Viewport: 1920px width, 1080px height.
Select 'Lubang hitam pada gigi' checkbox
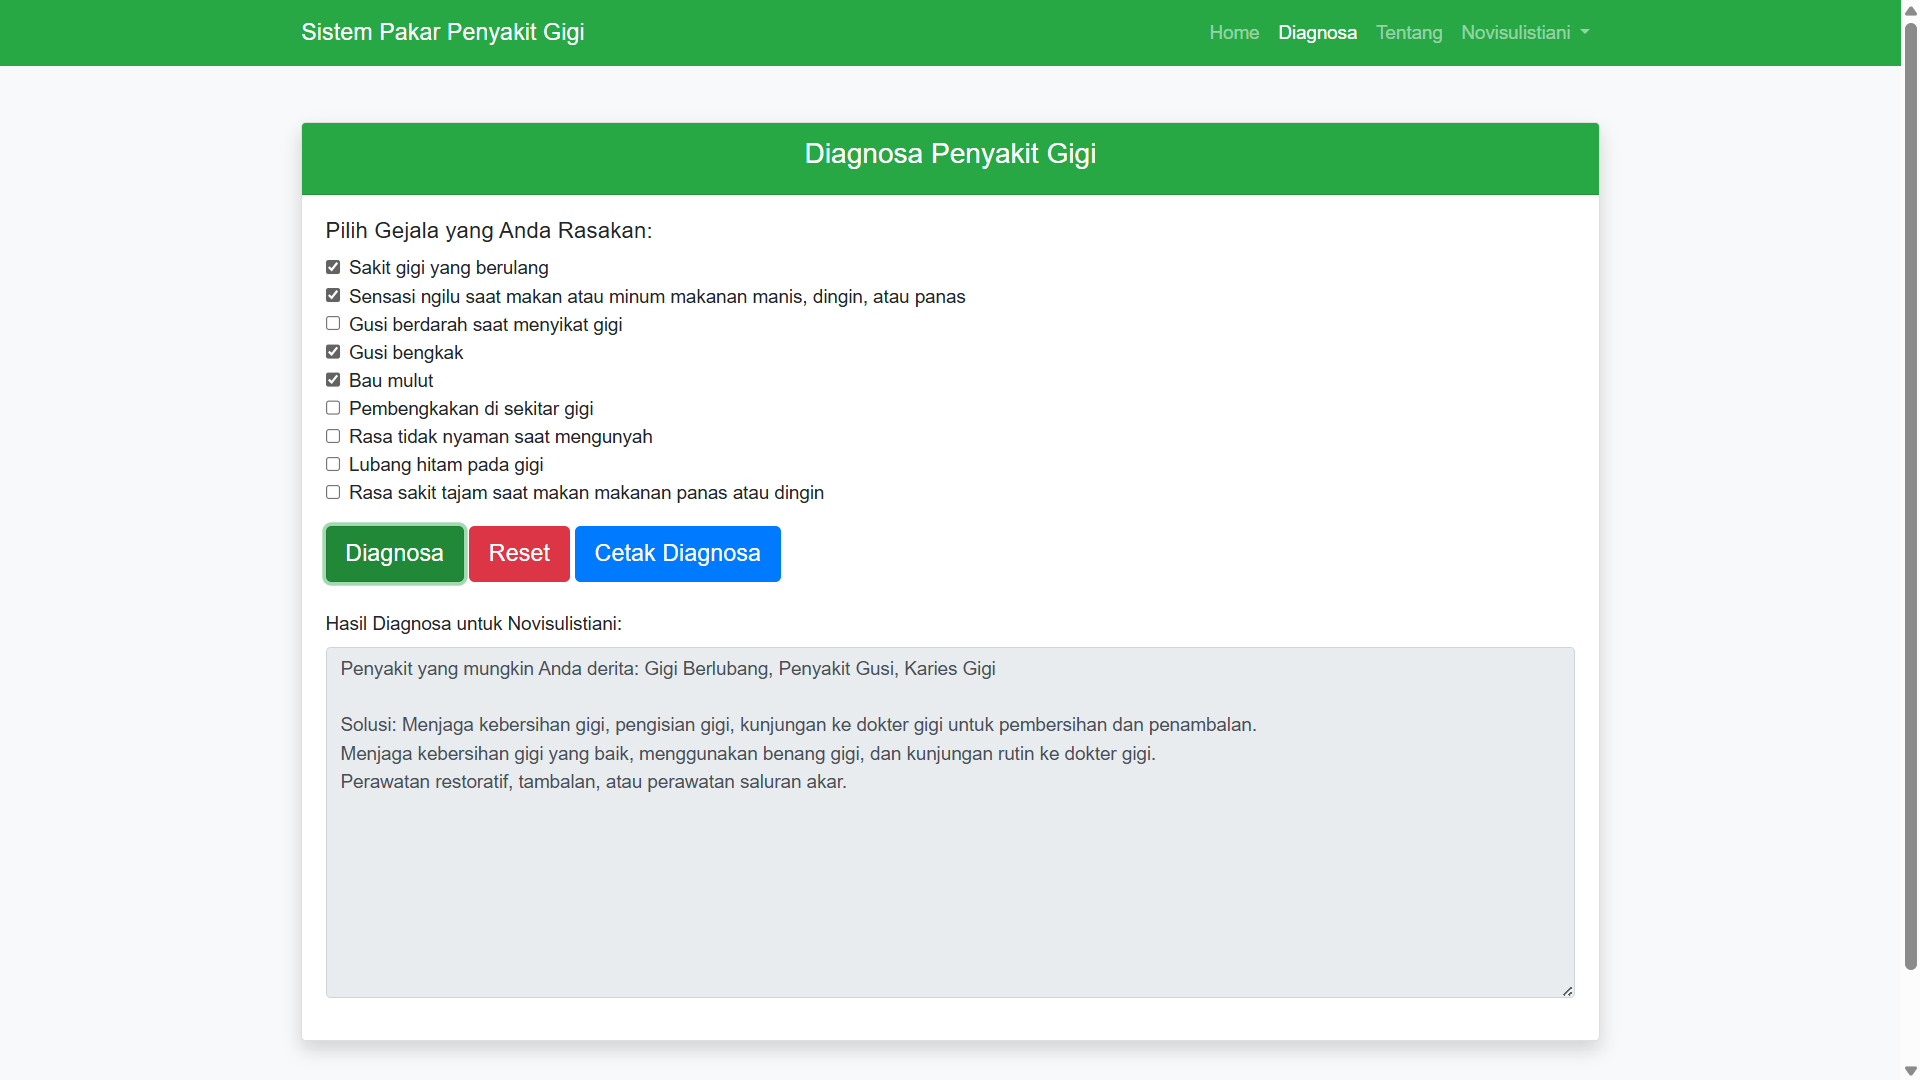[333, 464]
